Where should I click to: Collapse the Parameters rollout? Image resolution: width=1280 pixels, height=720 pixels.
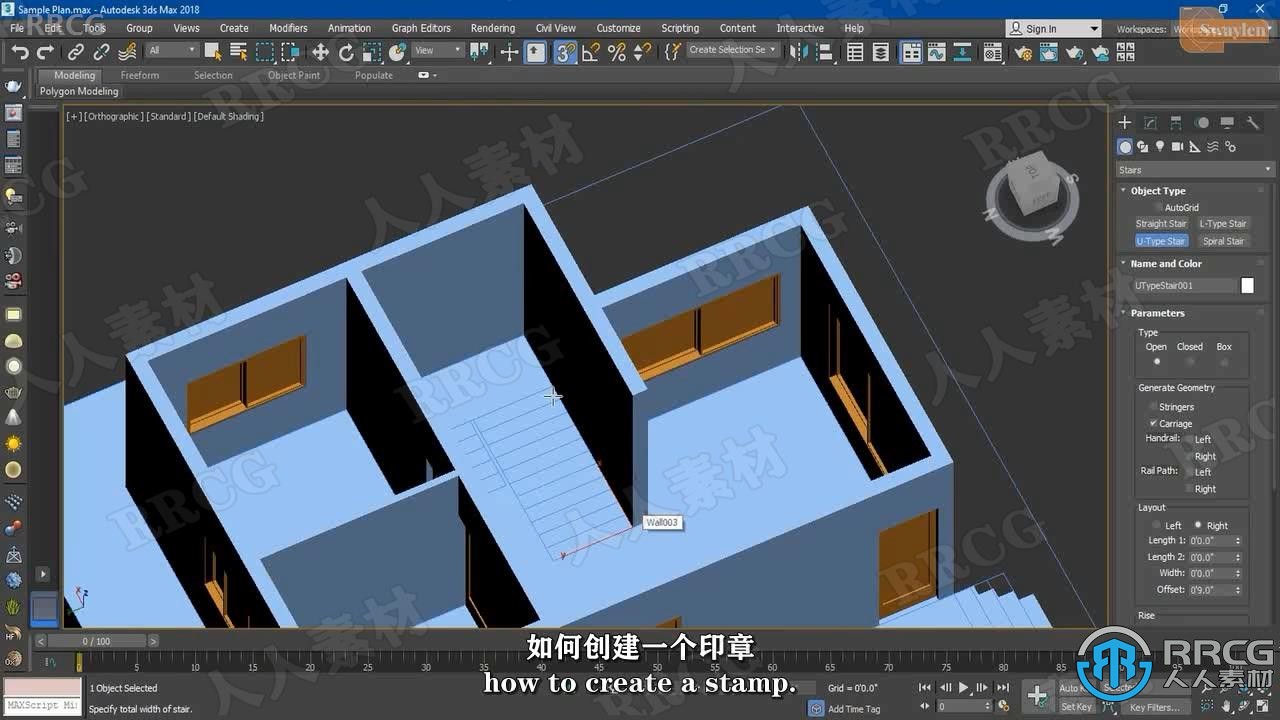(x=1157, y=313)
